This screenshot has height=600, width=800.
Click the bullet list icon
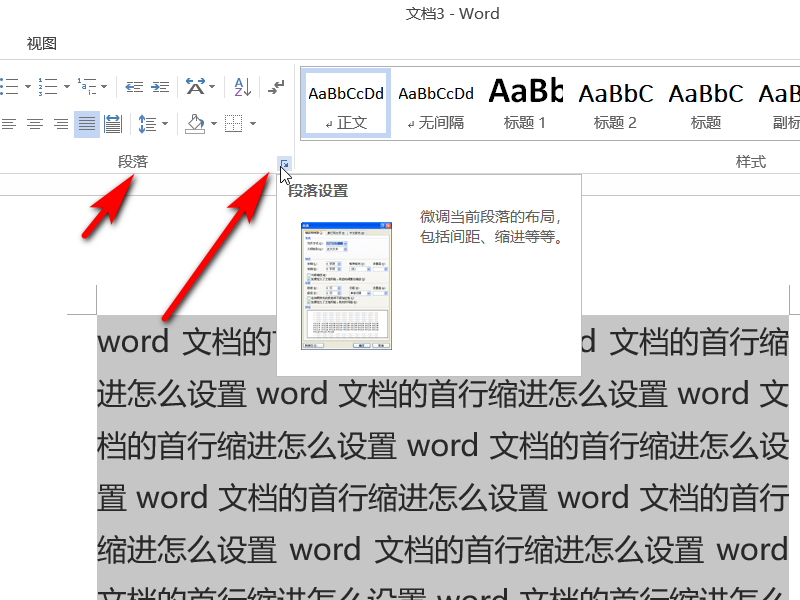click(9, 87)
